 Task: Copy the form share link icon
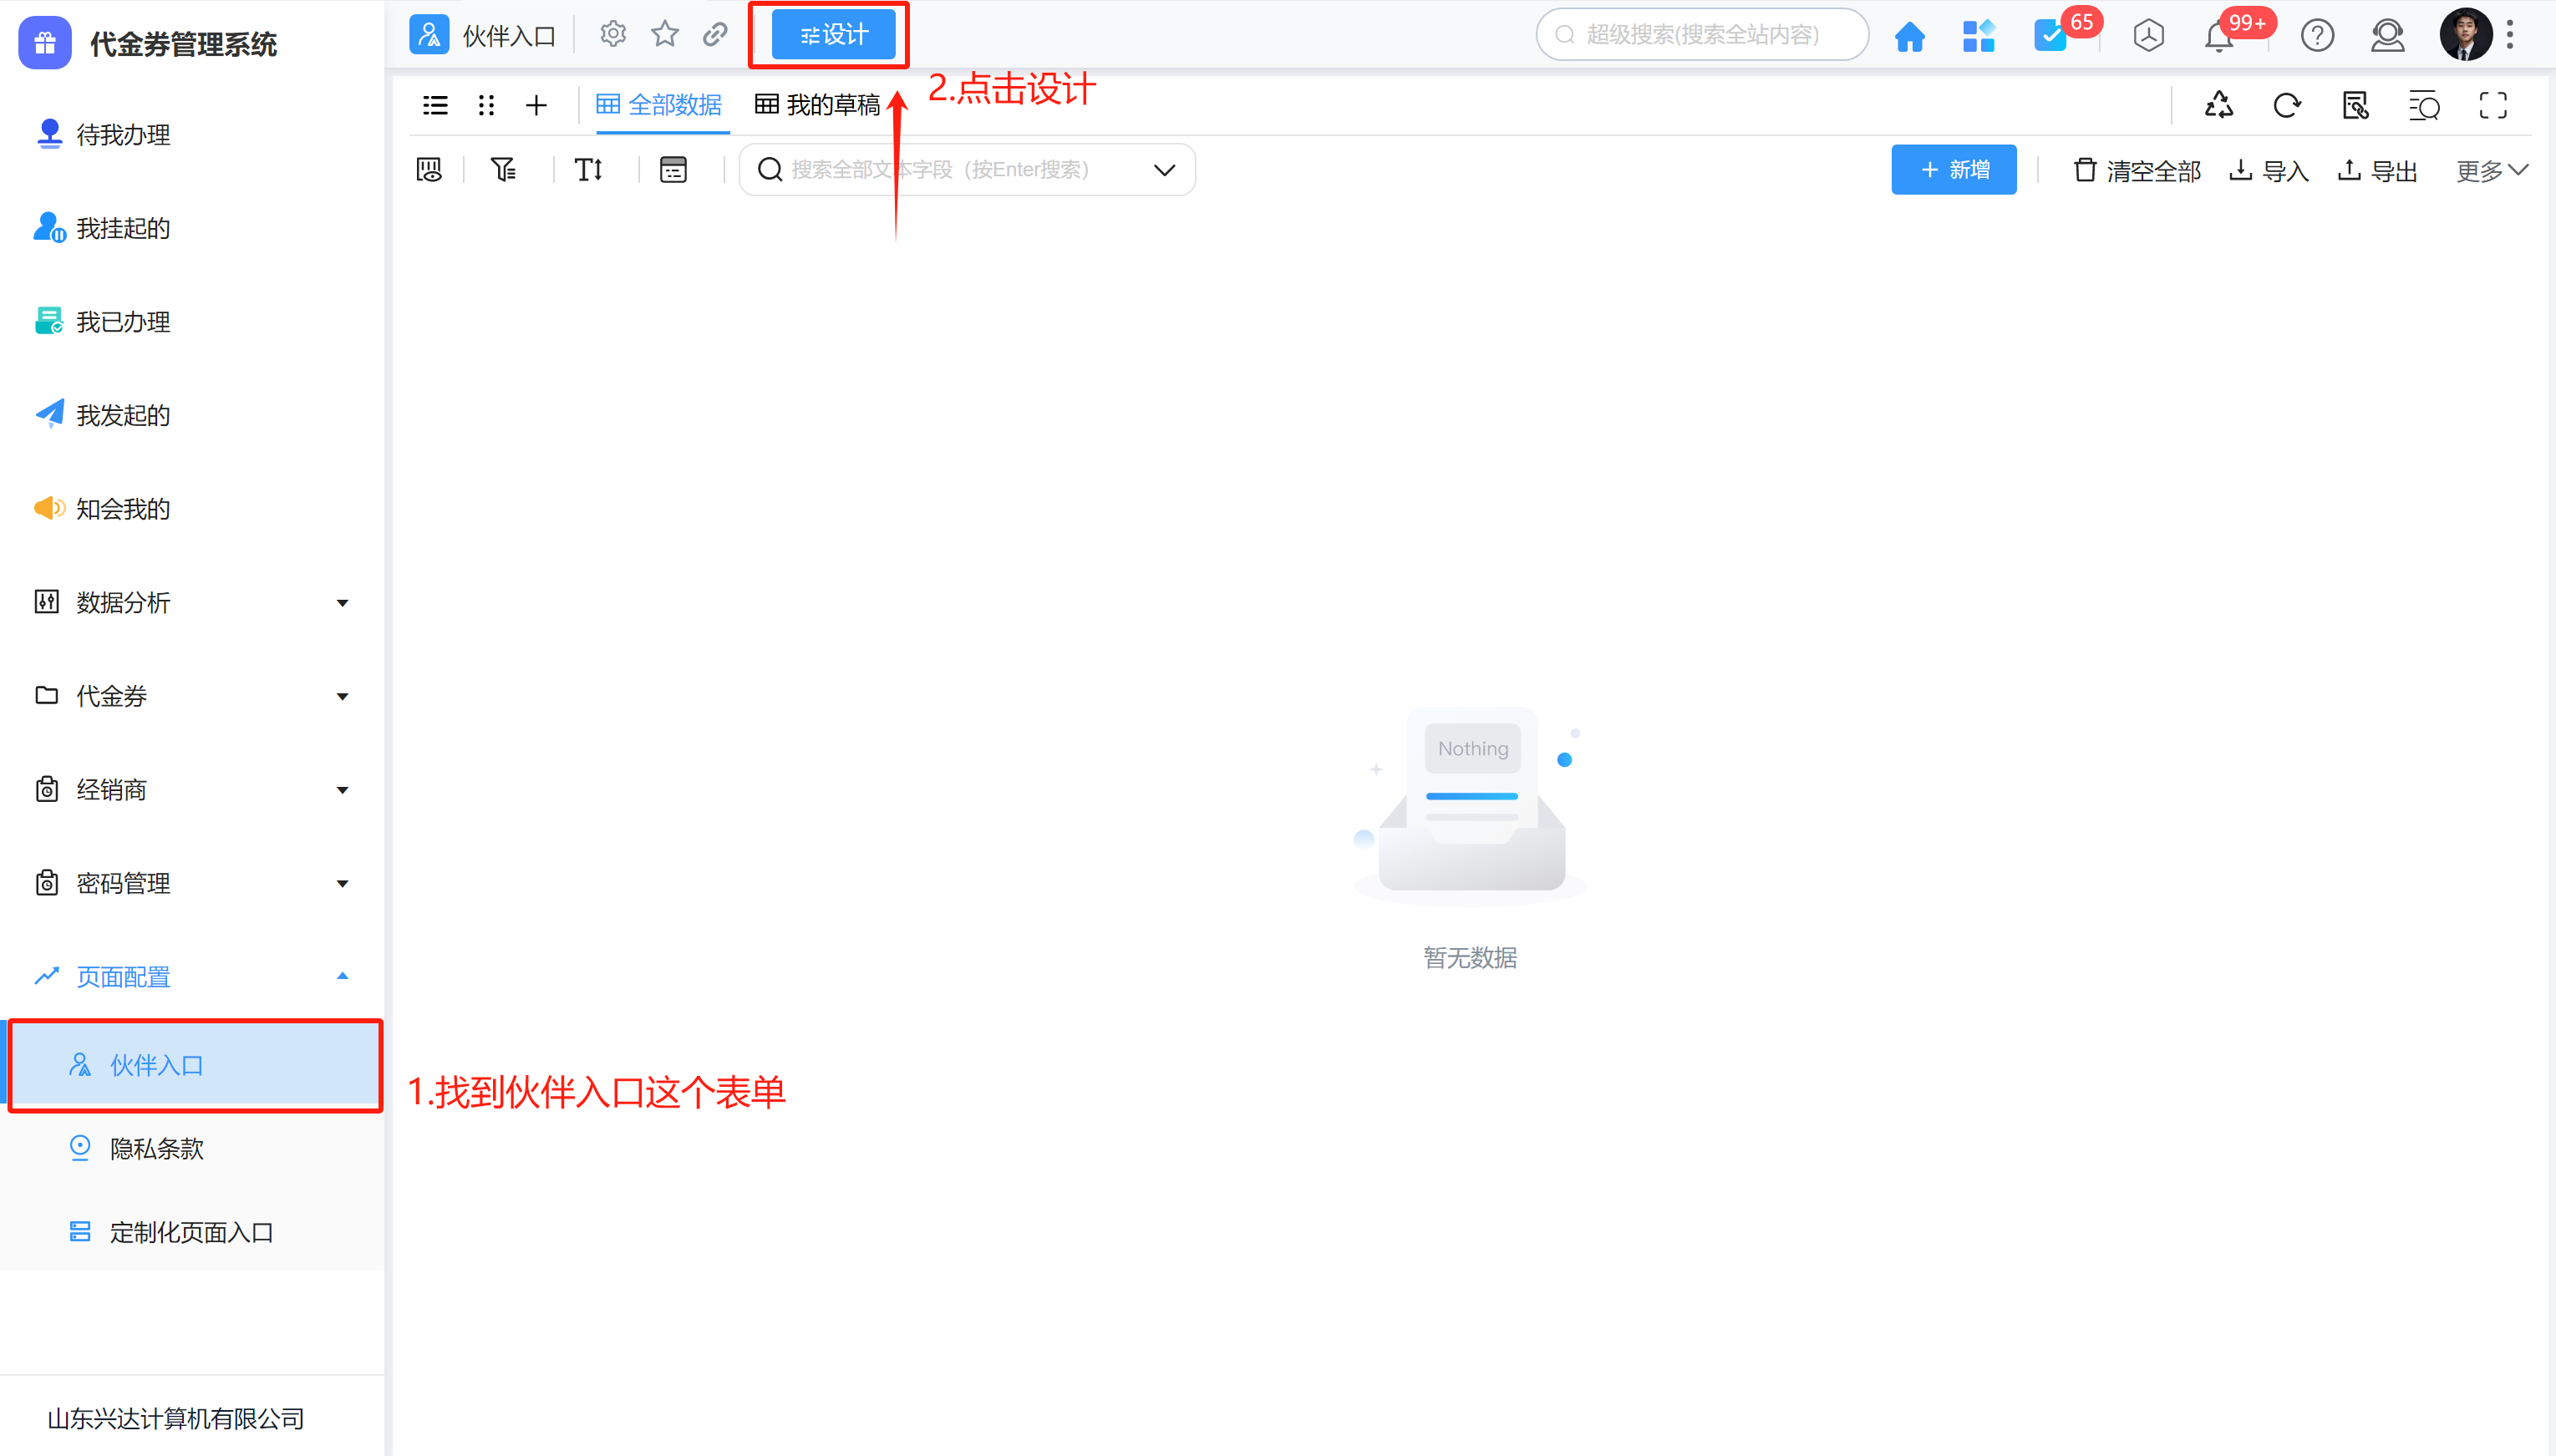click(714, 33)
